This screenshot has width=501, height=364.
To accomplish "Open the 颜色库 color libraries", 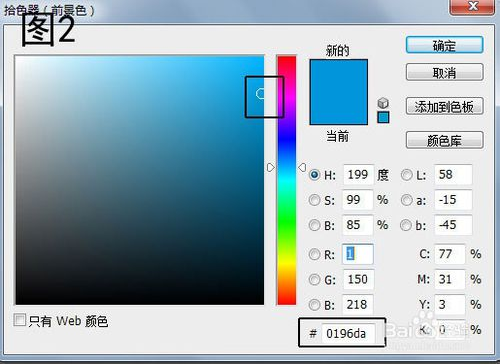I will click(x=444, y=140).
